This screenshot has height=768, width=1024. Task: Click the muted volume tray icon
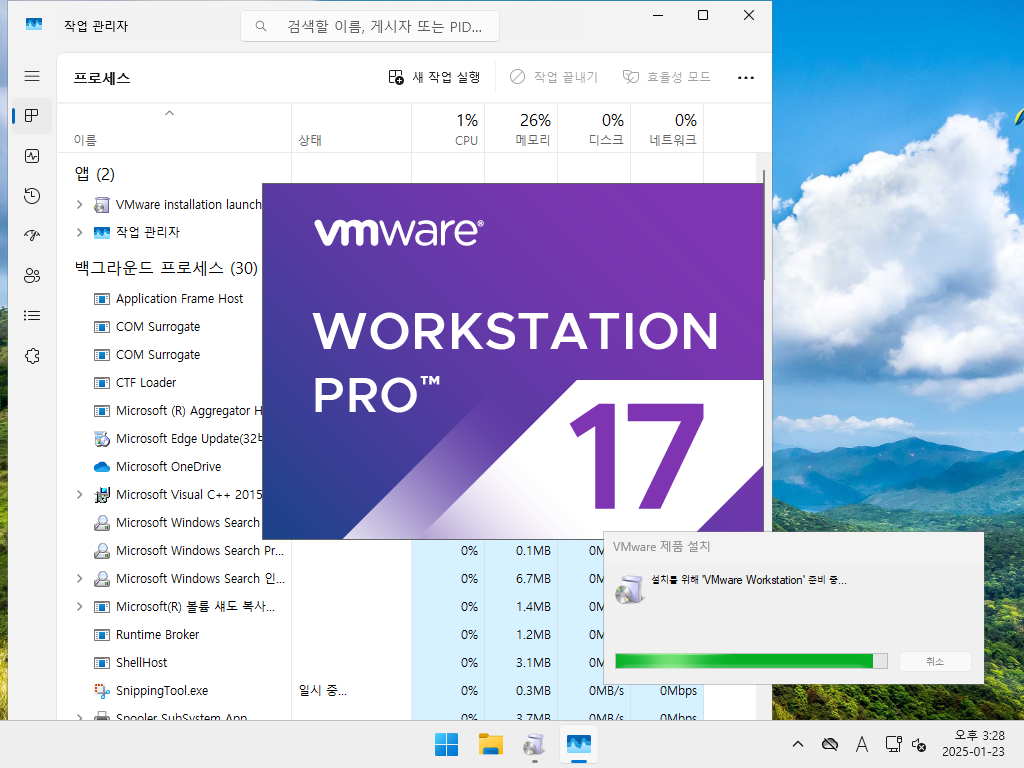click(919, 744)
